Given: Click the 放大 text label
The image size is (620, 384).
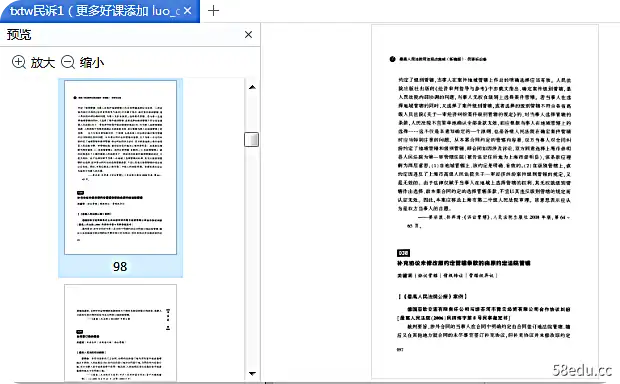Looking at the screenshot, I should (43, 62).
